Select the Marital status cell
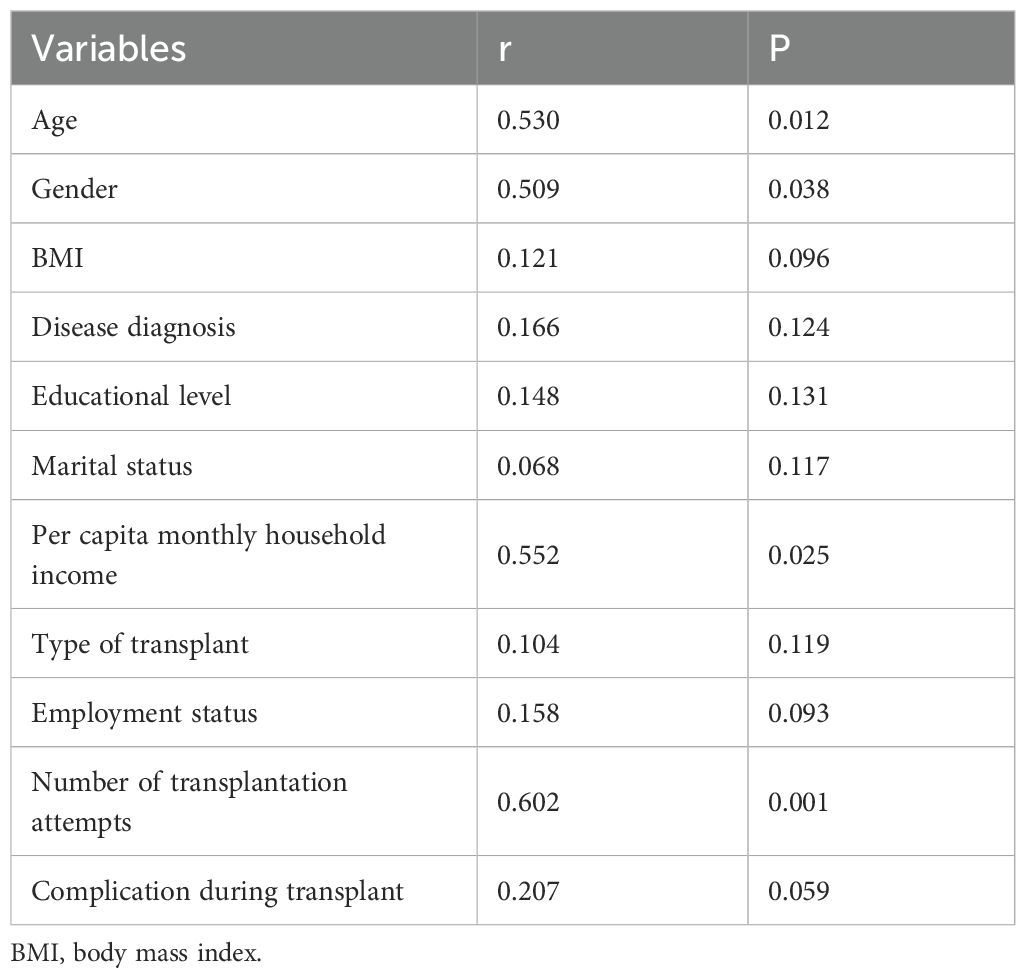The width and height of the screenshot is (1026, 978). 112,465
